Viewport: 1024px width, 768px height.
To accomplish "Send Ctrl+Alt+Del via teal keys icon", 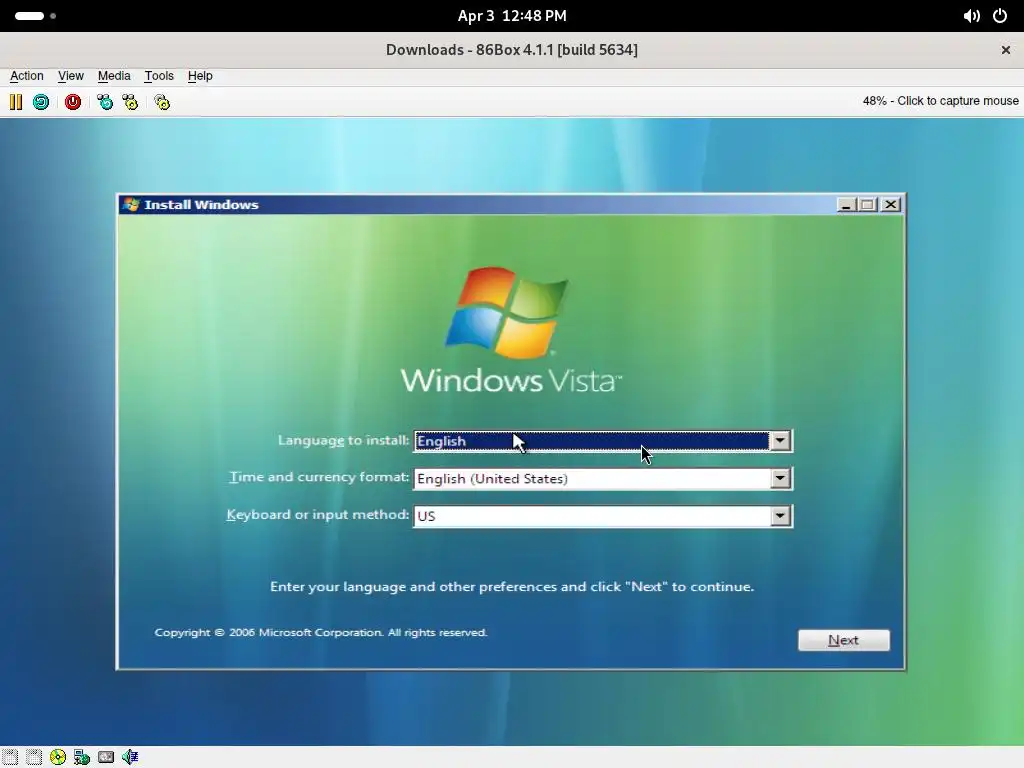I will point(104,102).
